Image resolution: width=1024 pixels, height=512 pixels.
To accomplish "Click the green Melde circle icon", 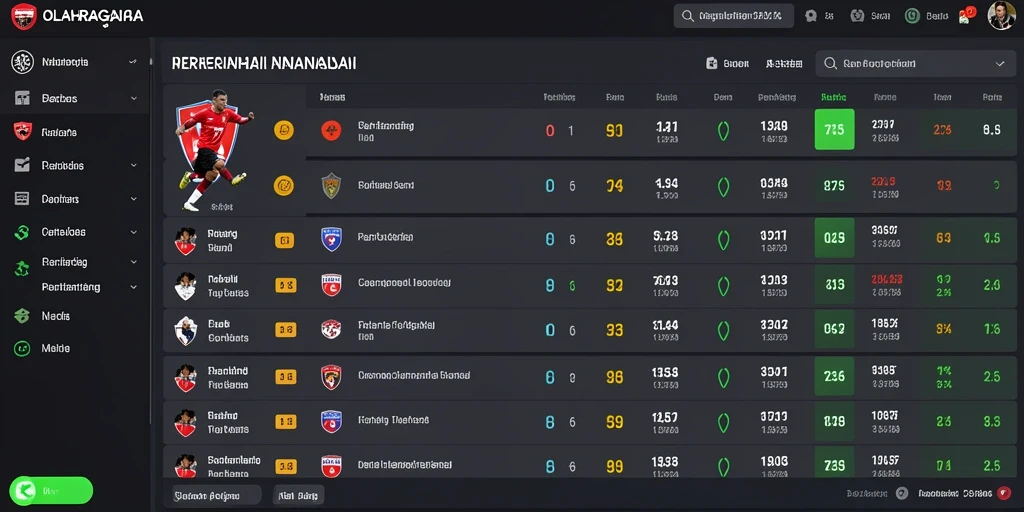I will (x=22, y=348).
